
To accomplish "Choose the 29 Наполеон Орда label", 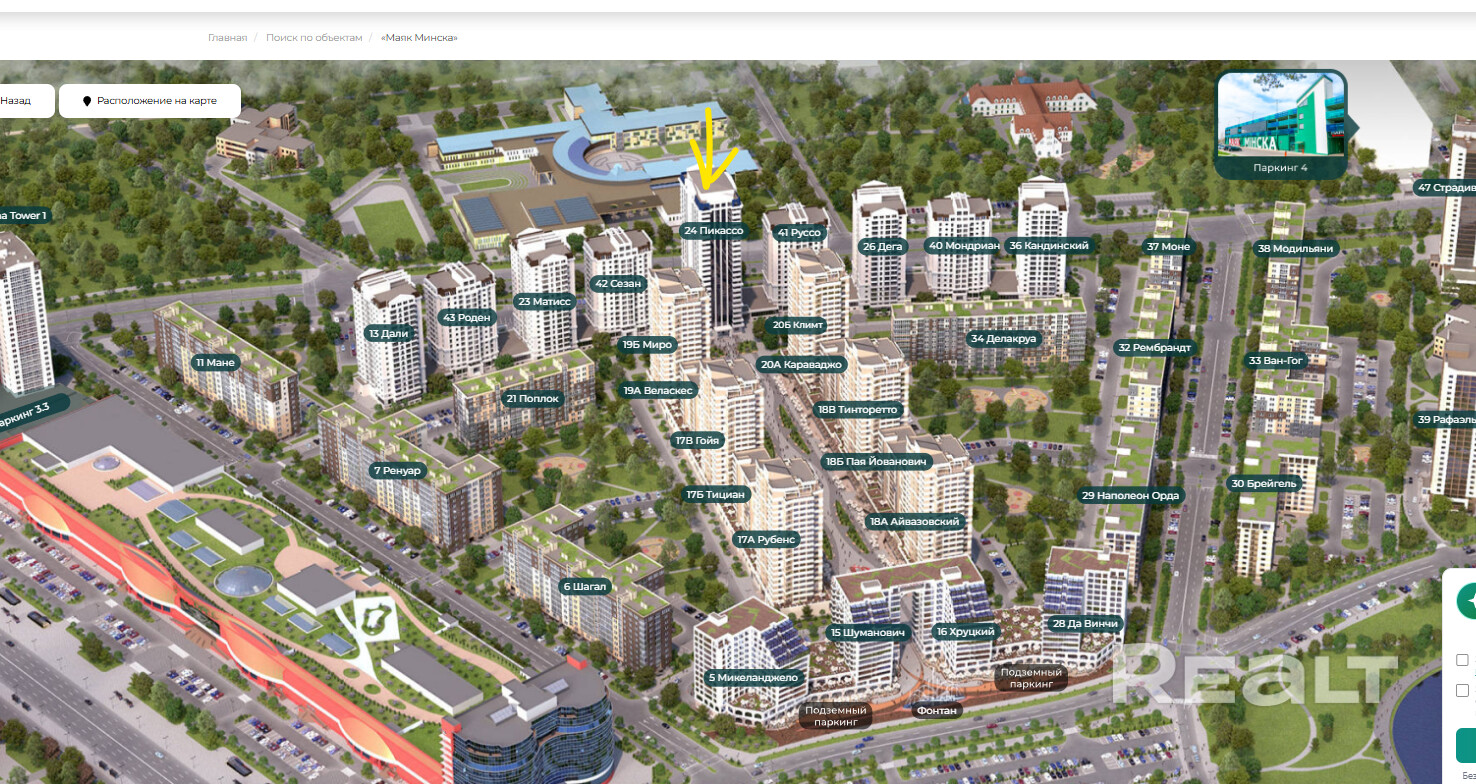I will [1130, 495].
